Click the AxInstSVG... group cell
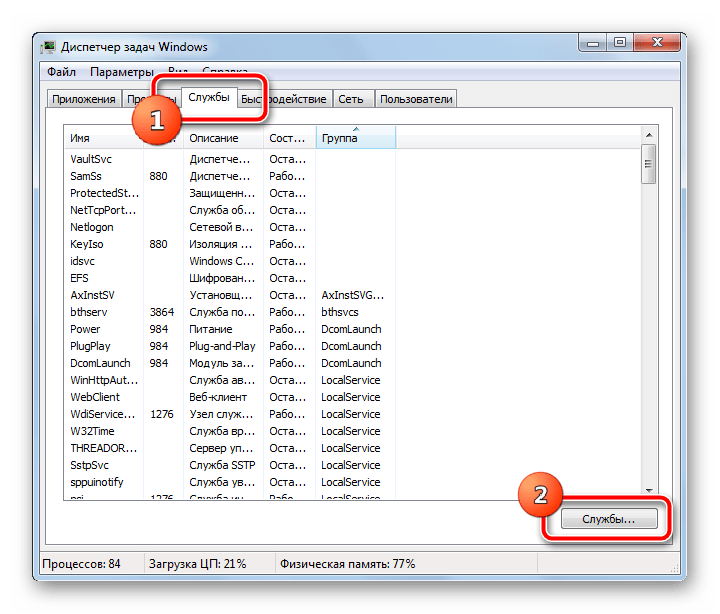Image resolution: width=720 pixels, height=614 pixels. click(x=353, y=295)
